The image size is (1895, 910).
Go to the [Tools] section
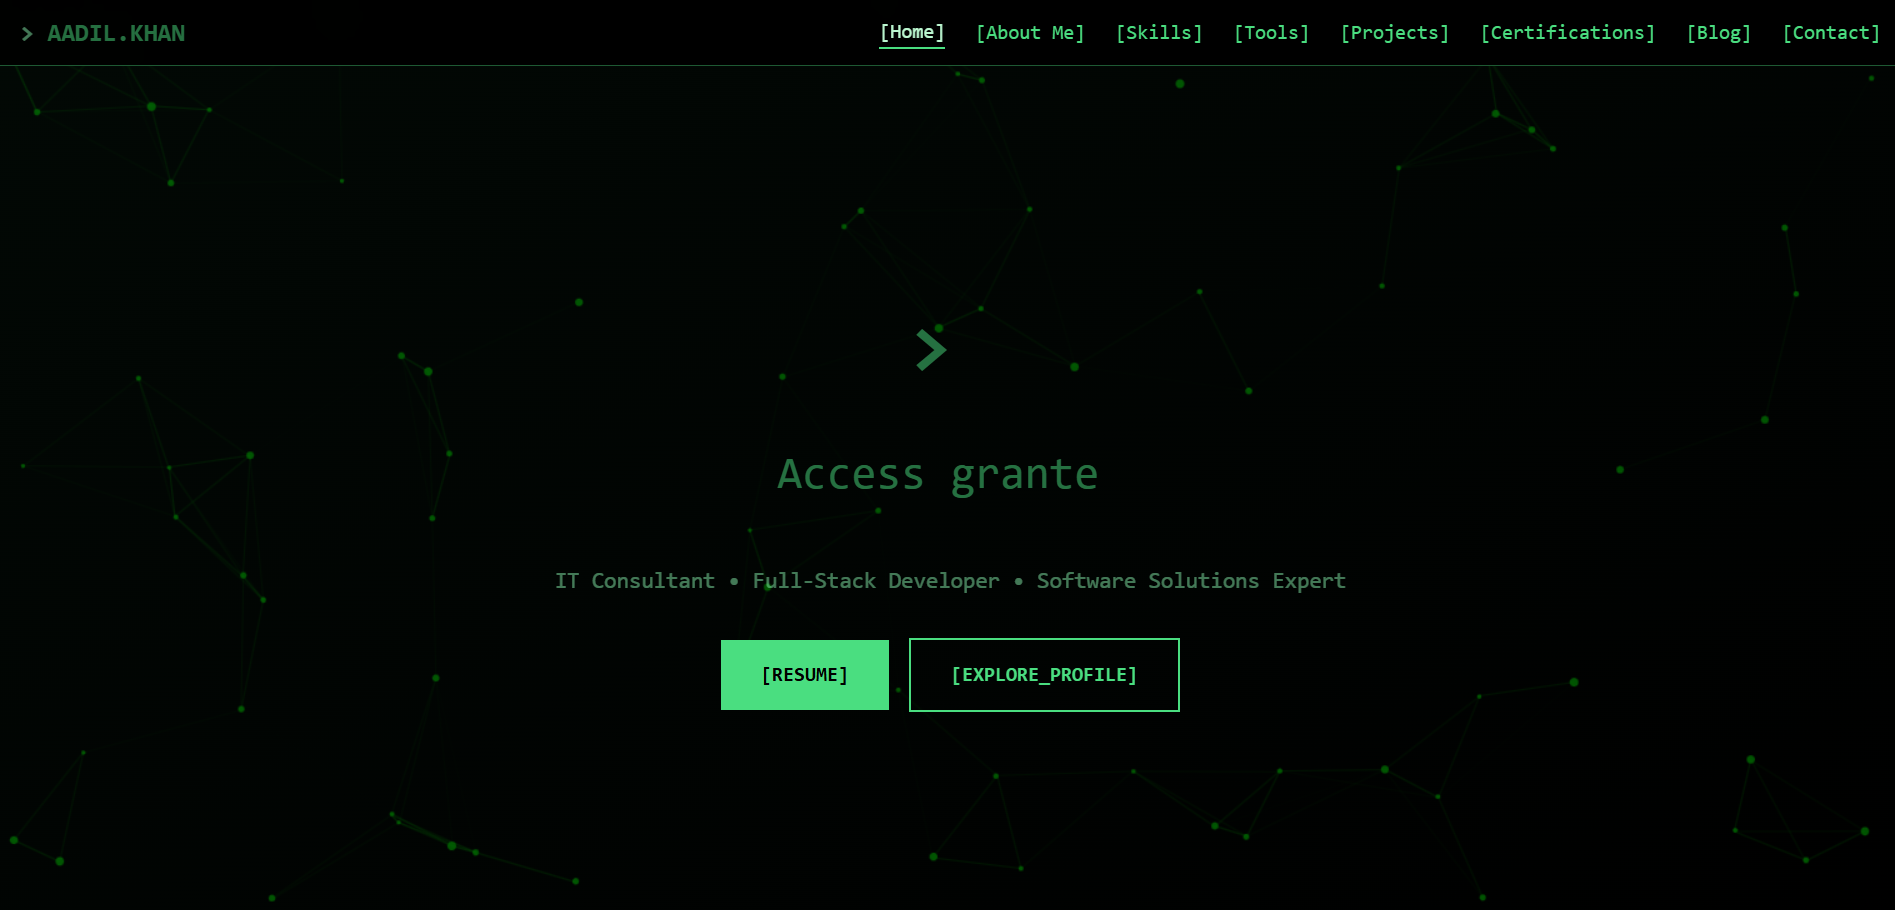click(x=1271, y=32)
